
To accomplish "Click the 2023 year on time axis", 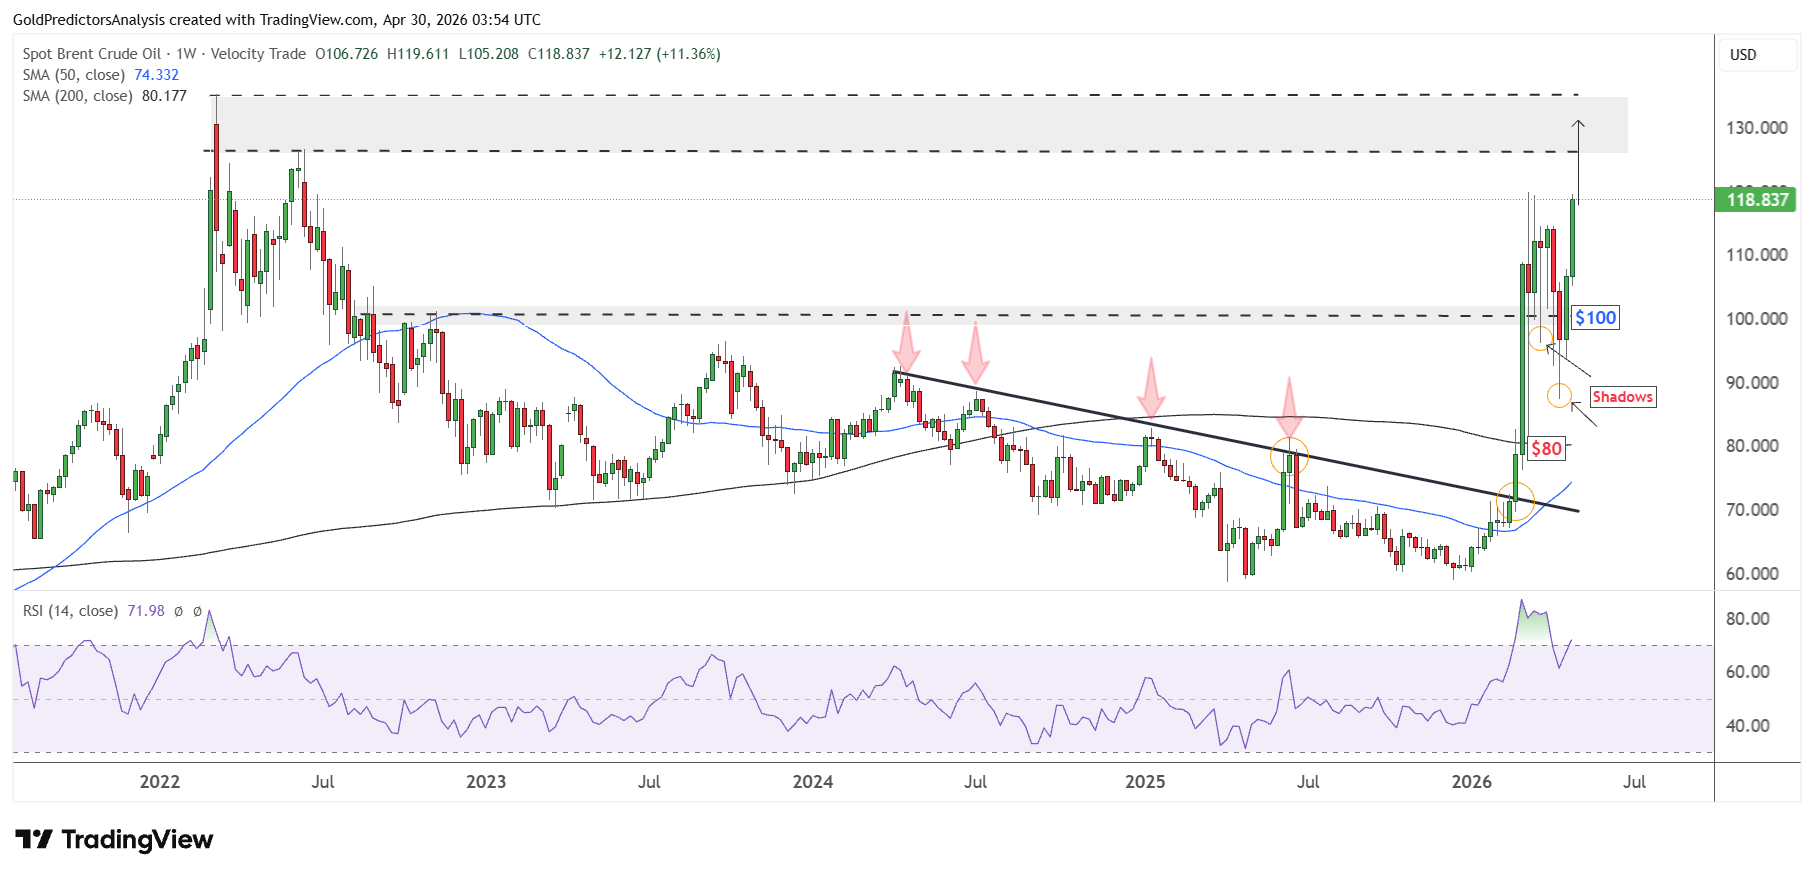I will (486, 782).
